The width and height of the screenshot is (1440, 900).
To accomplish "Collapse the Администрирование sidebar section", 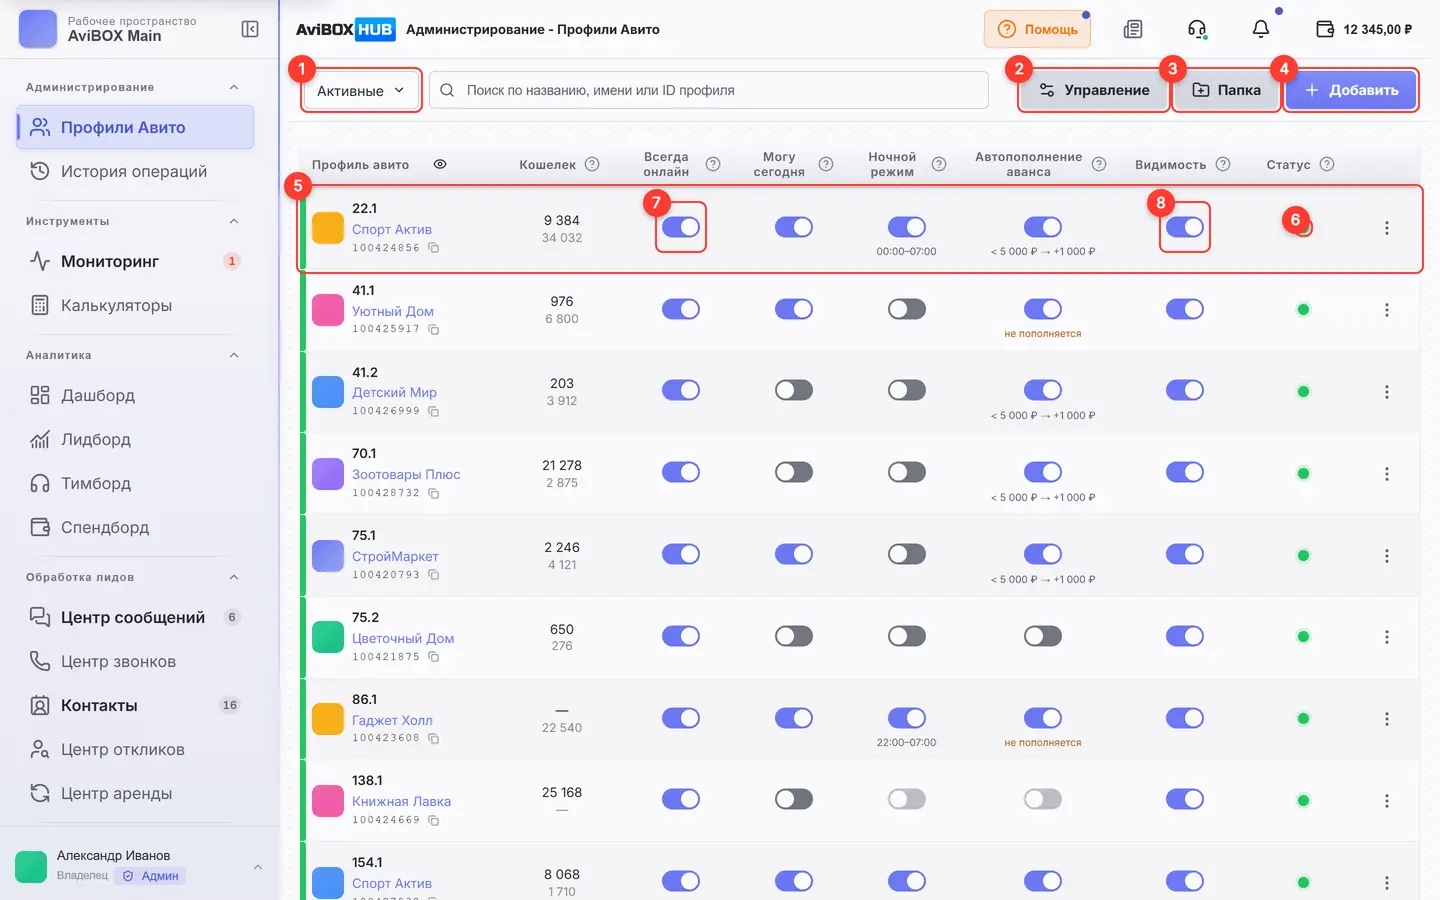I will (x=234, y=87).
